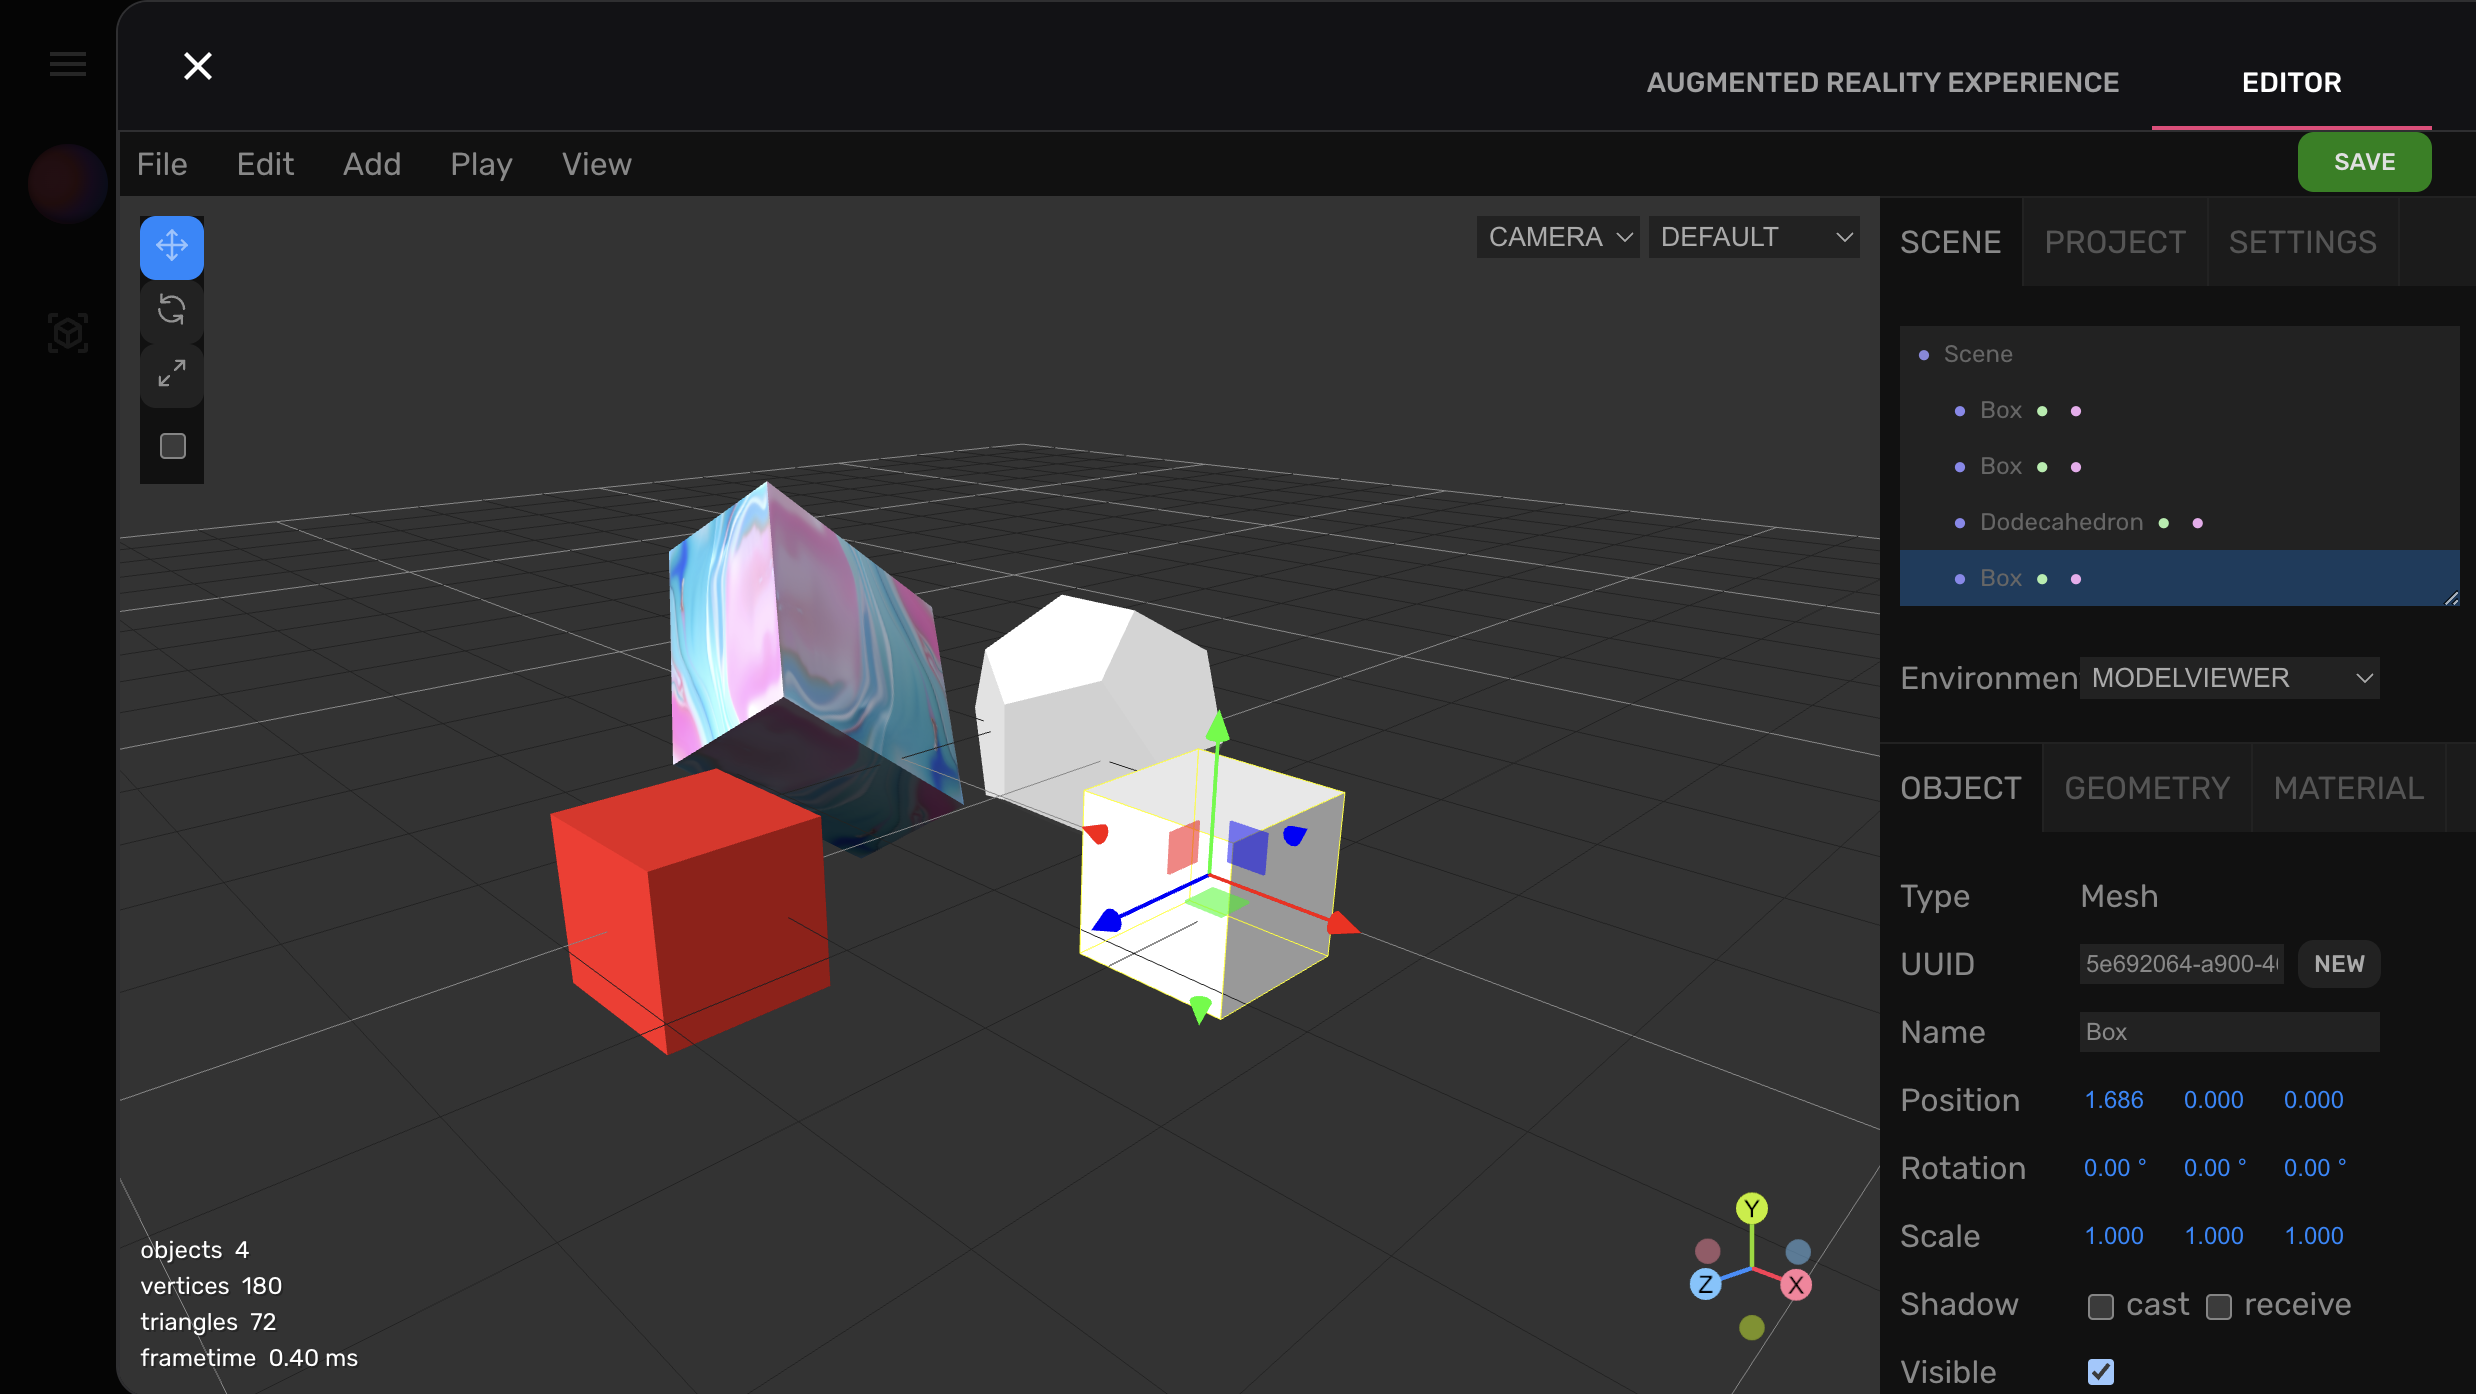
Task: Enable the cast shadow checkbox
Action: tap(2102, 1306)
